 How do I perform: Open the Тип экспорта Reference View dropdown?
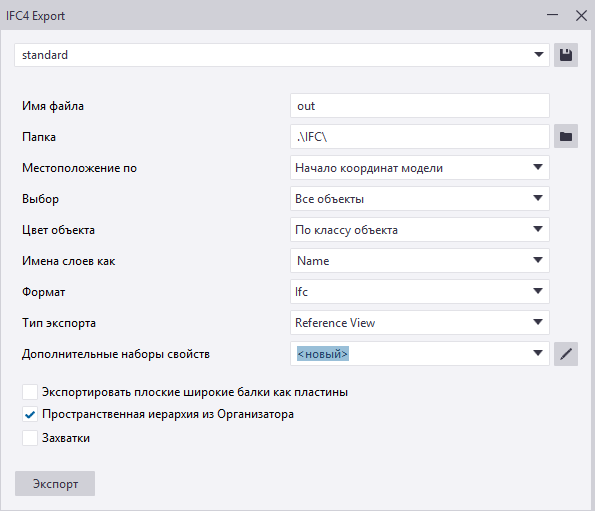(x=420, y=323)
